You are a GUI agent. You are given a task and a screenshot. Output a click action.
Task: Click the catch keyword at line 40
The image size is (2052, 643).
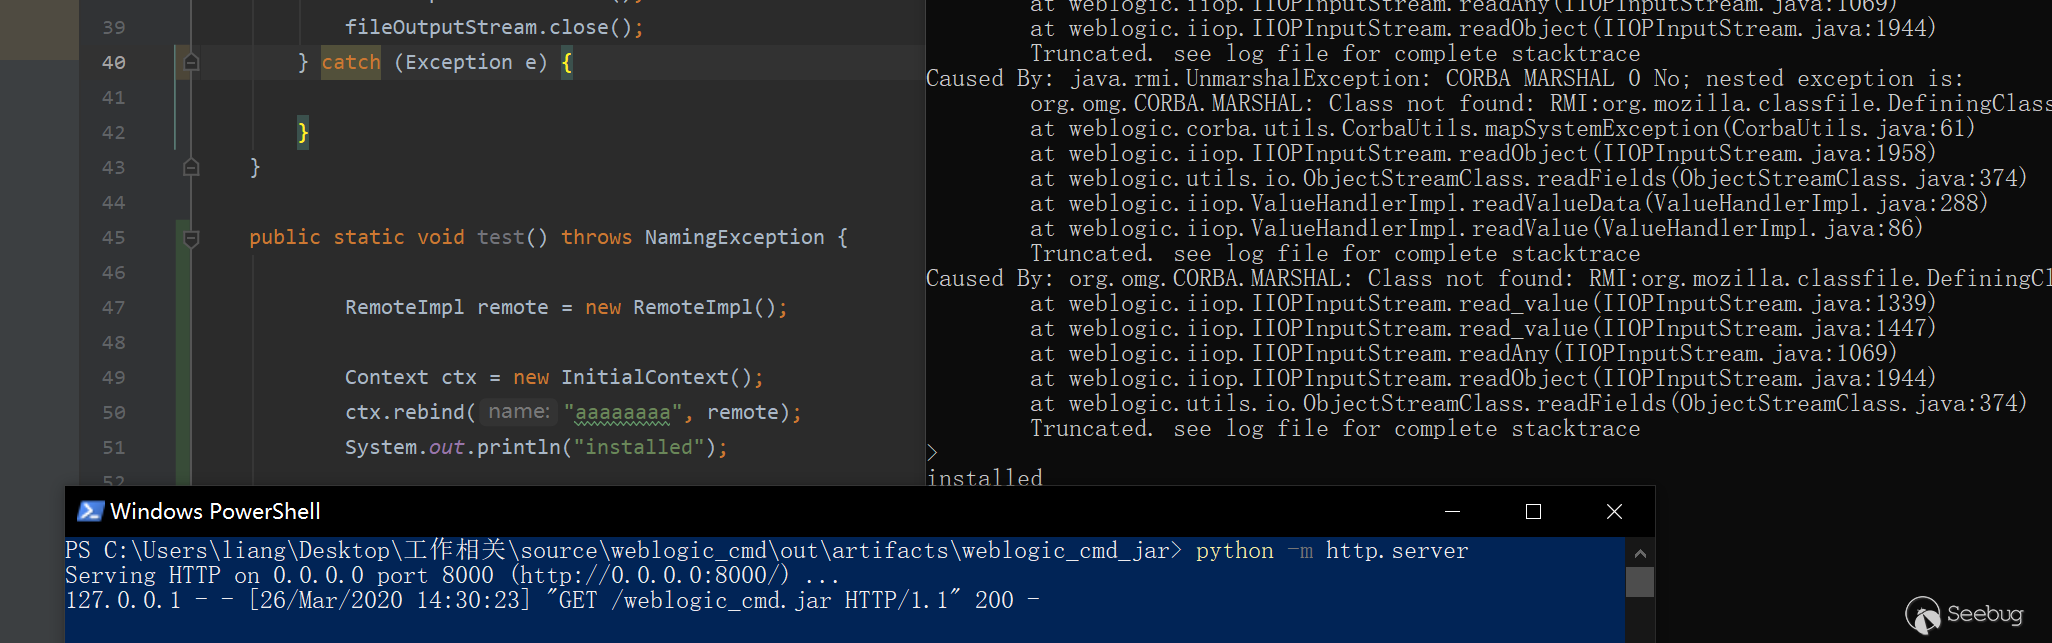click(351, 62)
